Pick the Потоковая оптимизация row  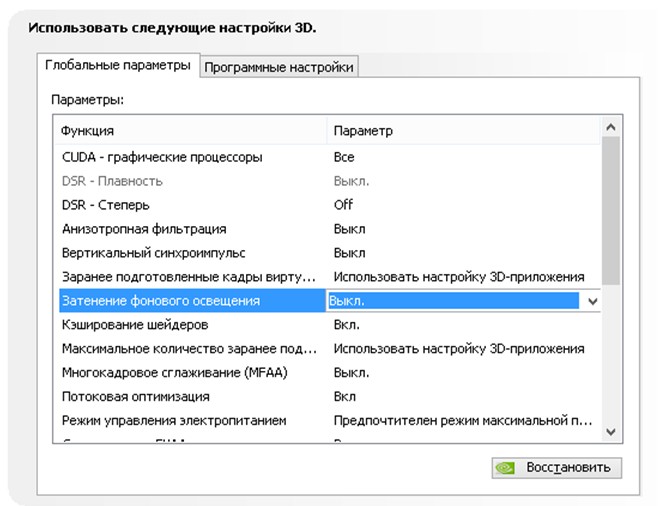click(132, 397)
